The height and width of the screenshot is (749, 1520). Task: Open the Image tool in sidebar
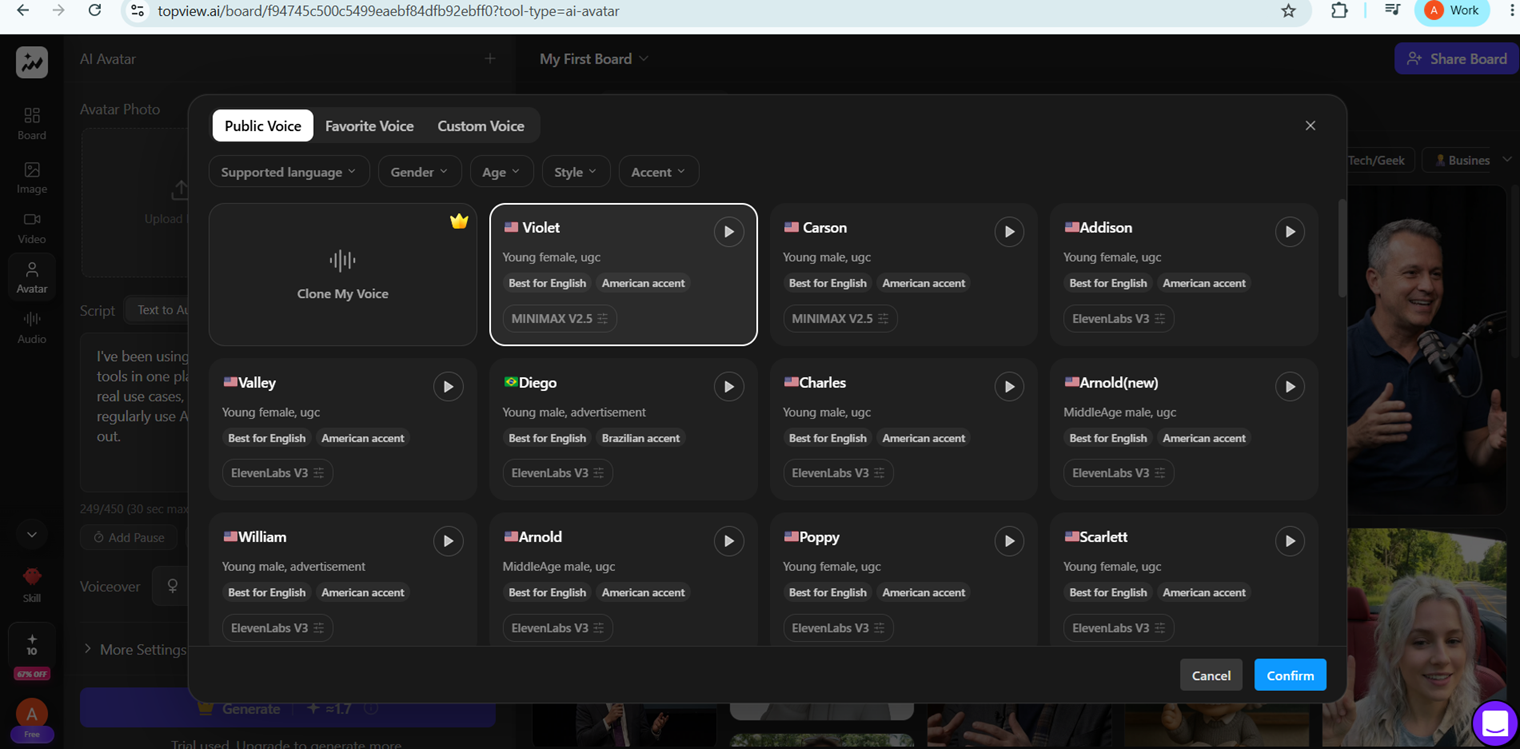32,177
